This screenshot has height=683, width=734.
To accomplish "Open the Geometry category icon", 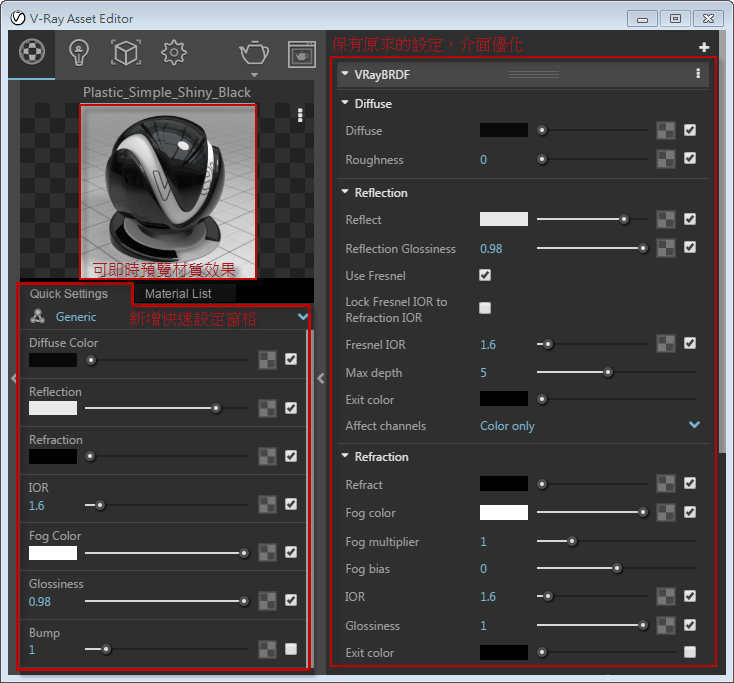I will point(126,52).
